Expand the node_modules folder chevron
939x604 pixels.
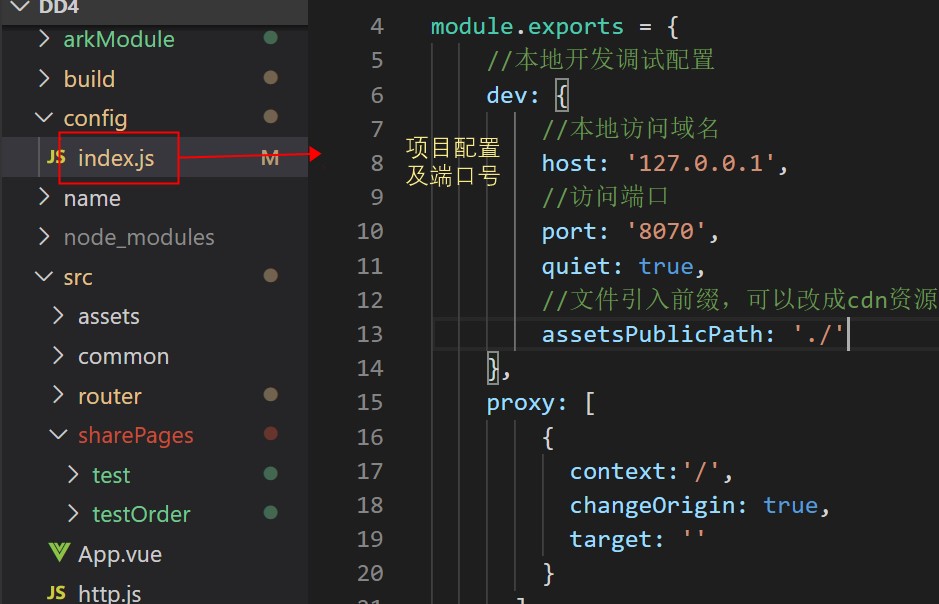point(44,236)
